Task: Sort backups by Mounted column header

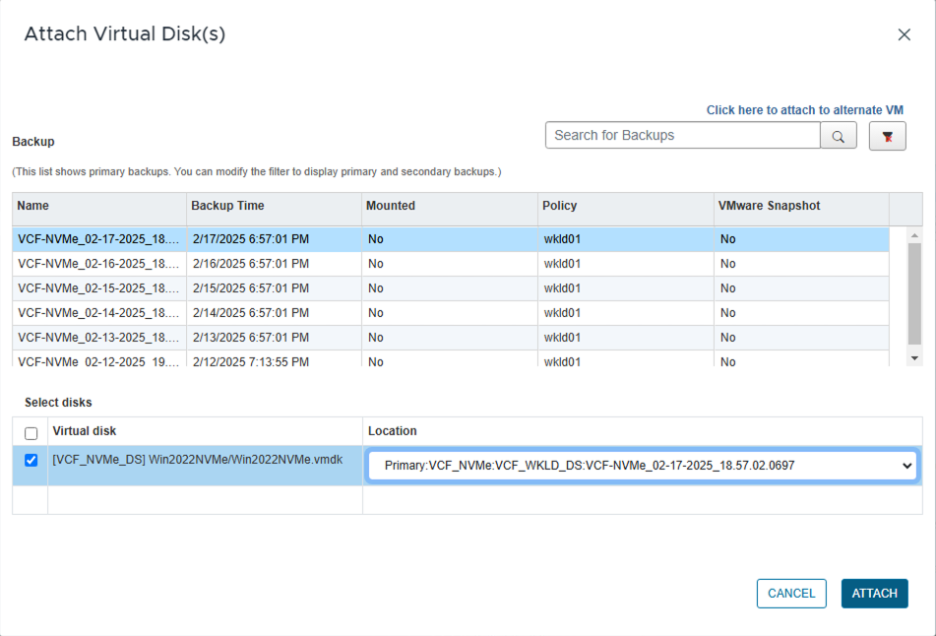Action: (x=391, y=206)
